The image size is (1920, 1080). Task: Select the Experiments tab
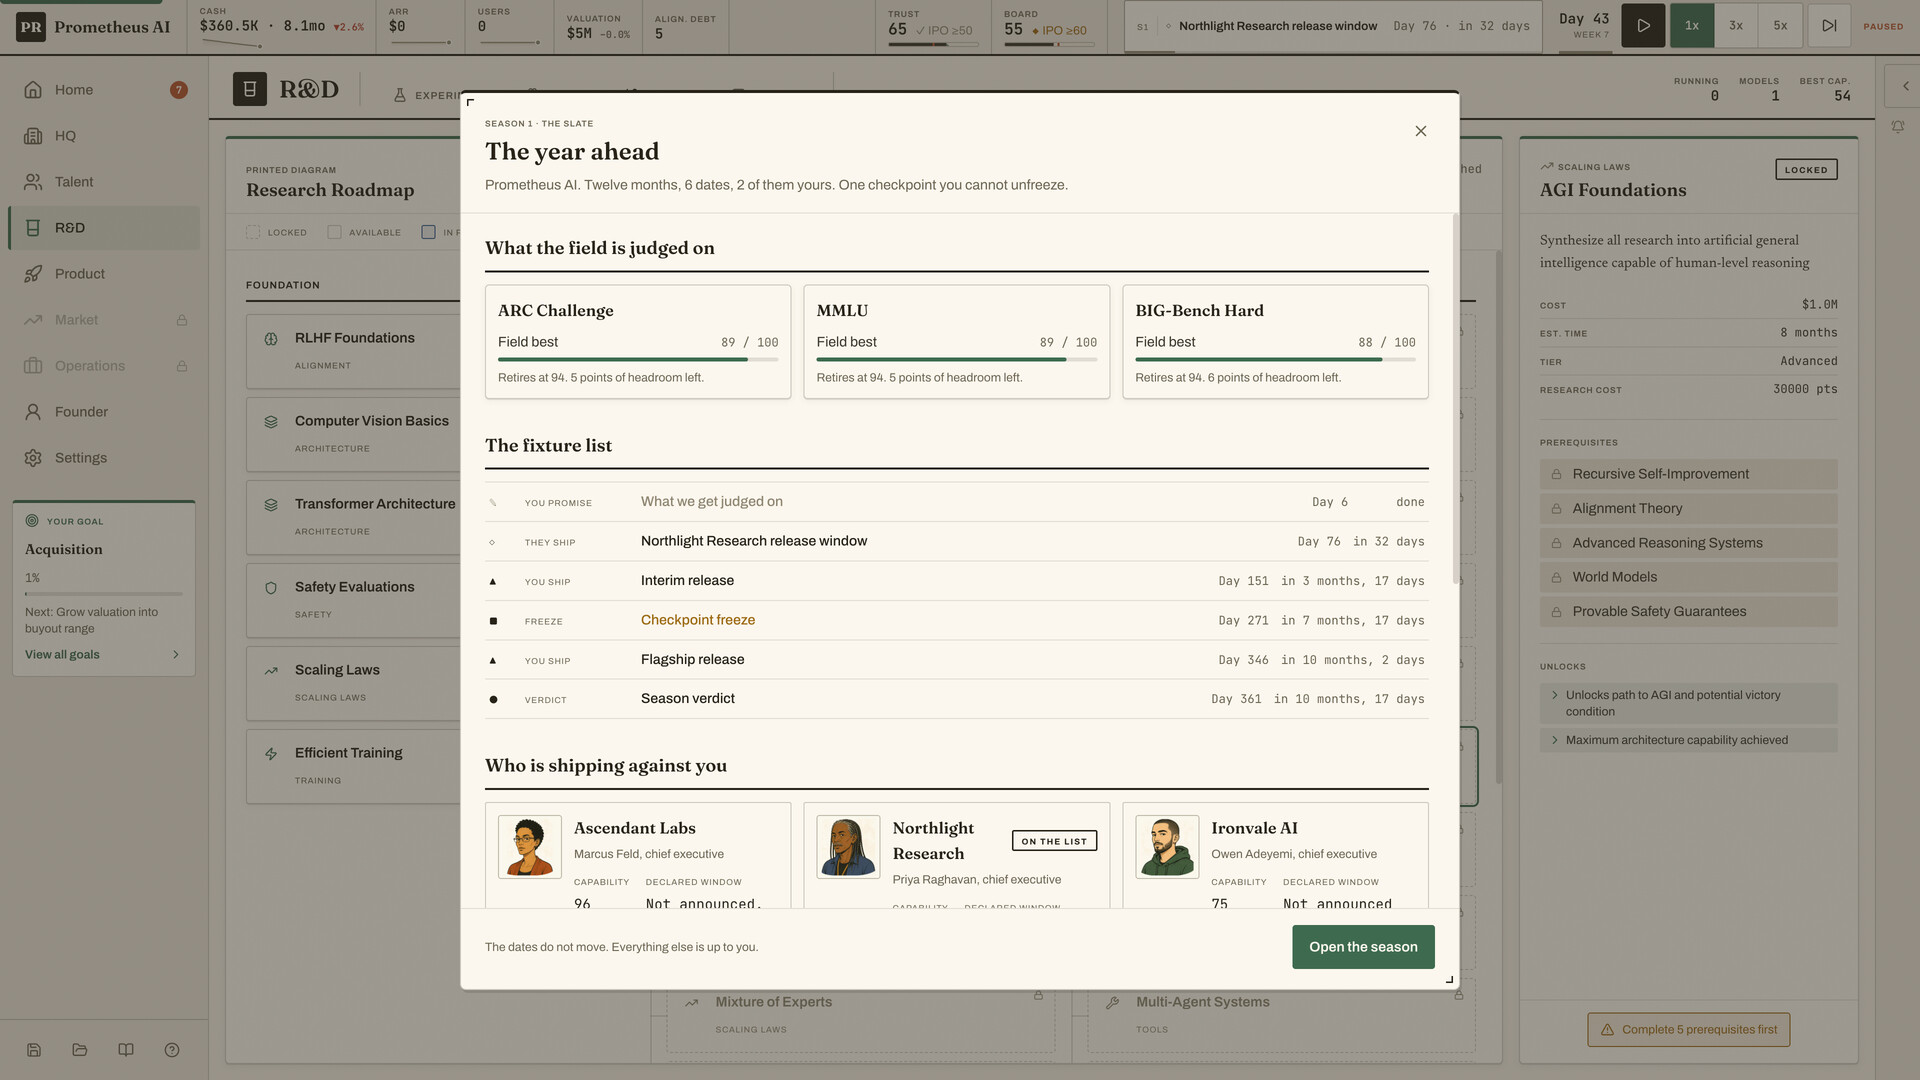click(x=427, y=95)
